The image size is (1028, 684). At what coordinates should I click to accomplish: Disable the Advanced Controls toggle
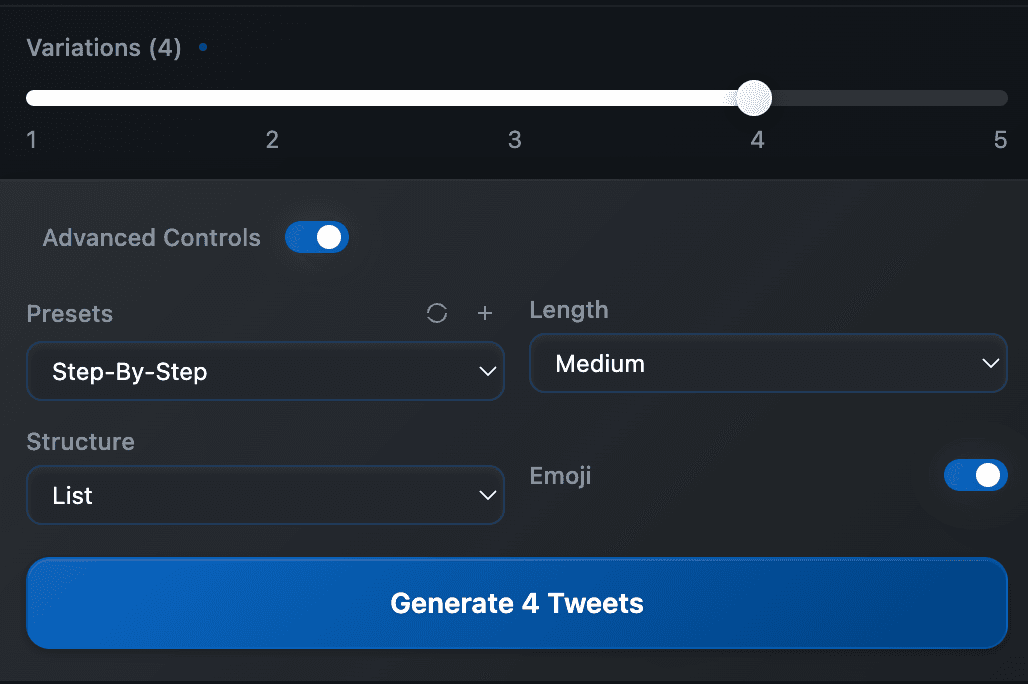pyautogui.click(x=317, y=237)
